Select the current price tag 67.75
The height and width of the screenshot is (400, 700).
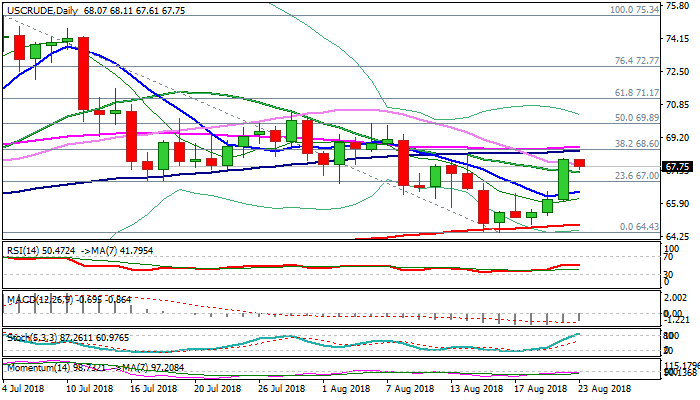[678, 168]
